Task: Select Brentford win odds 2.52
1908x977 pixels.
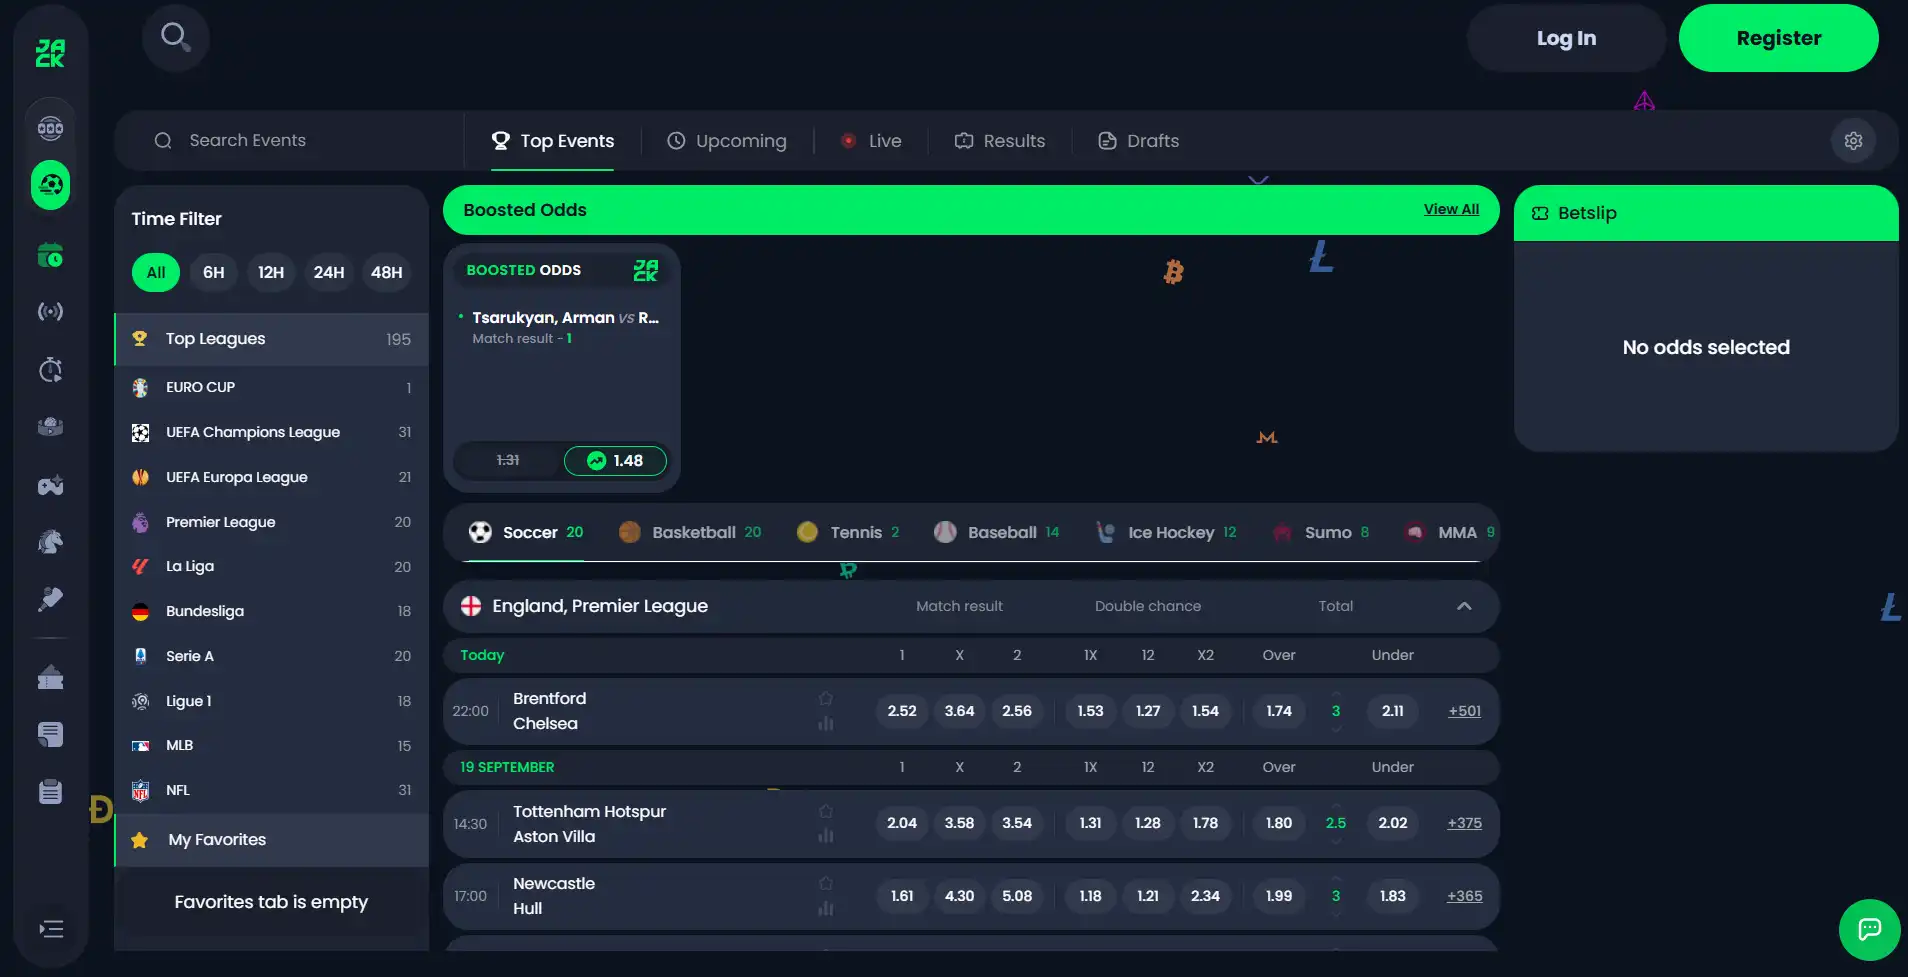Action: 902,711
